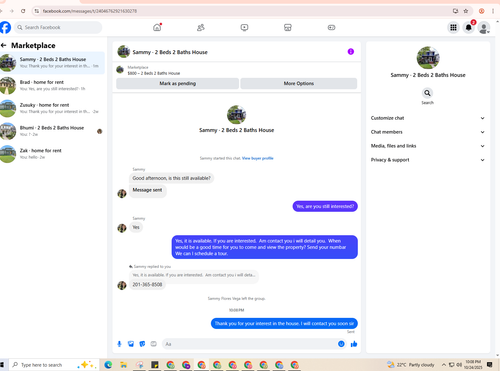Screen dimensions: 500x371
Task: Click Search icon in chat details panel
Action: click(x=427, y=93)
